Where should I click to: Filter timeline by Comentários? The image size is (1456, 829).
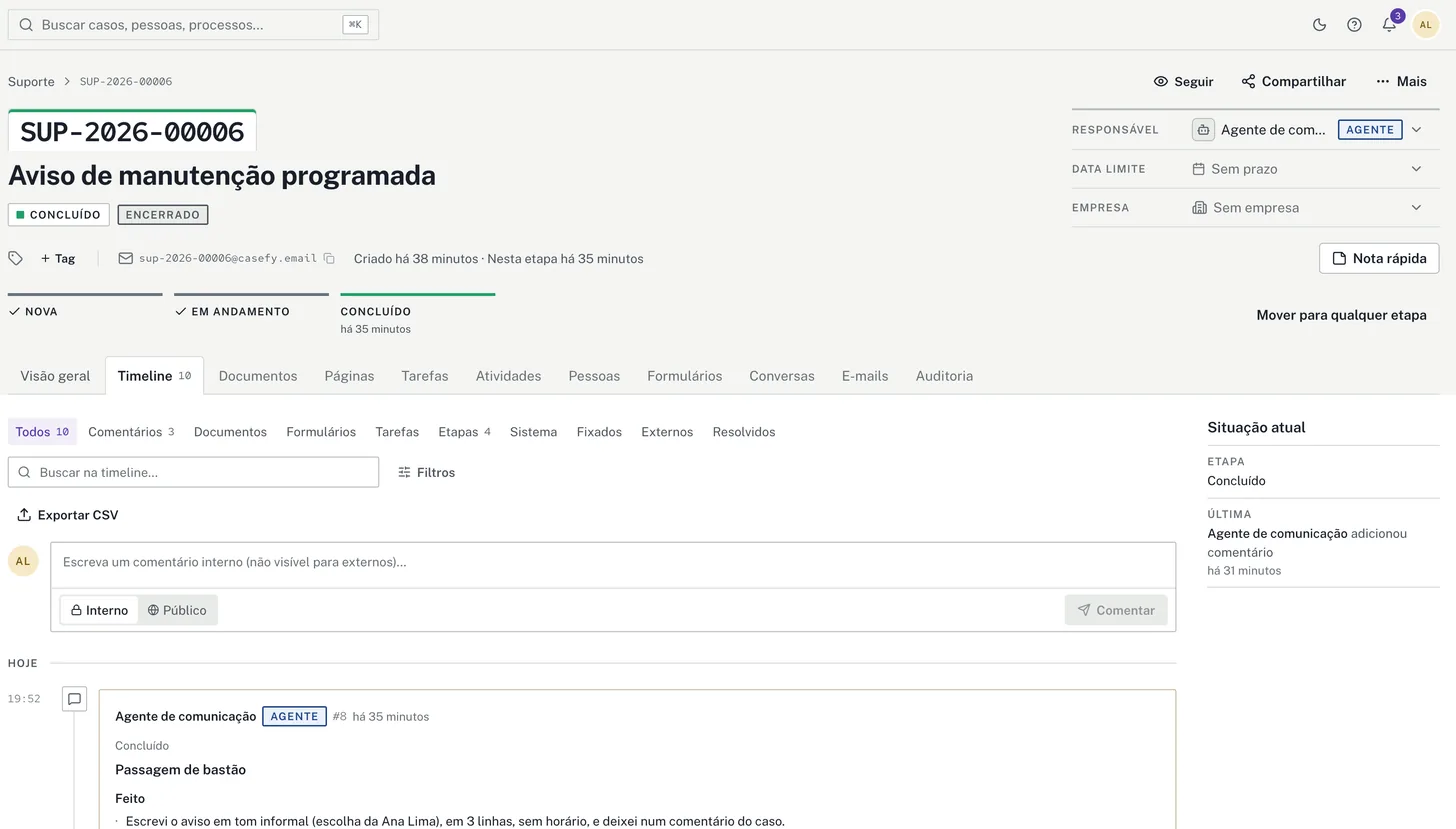[x=131, y=432]
